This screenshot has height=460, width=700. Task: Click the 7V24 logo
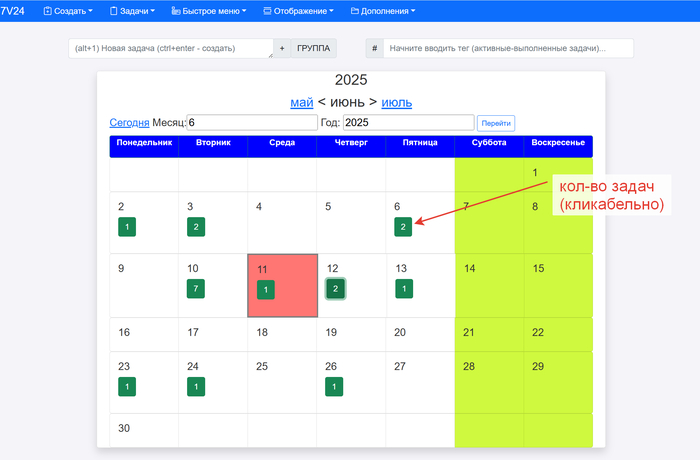pyautogui.click(x=13, y=11)
